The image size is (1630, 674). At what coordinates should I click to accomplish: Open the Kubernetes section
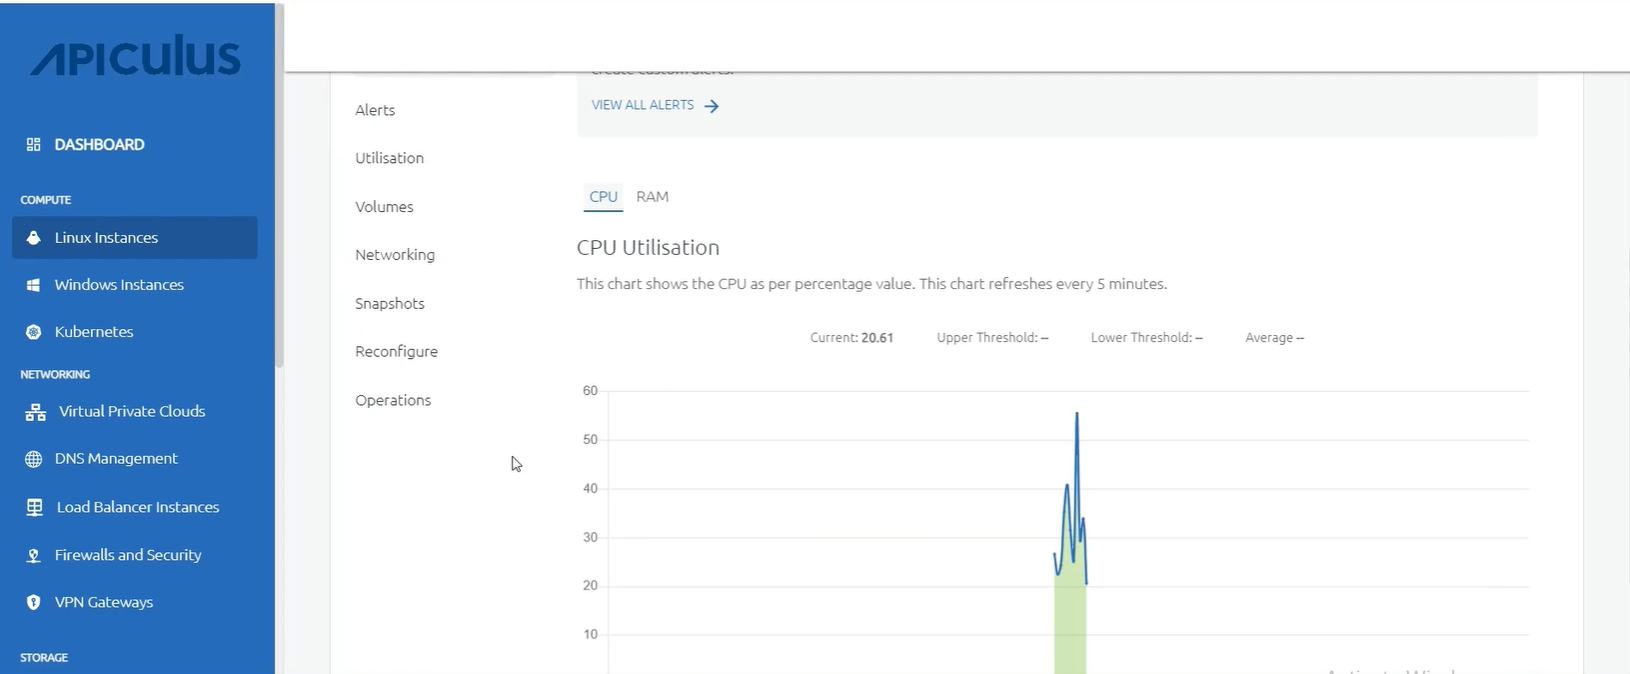click(94, 332)
